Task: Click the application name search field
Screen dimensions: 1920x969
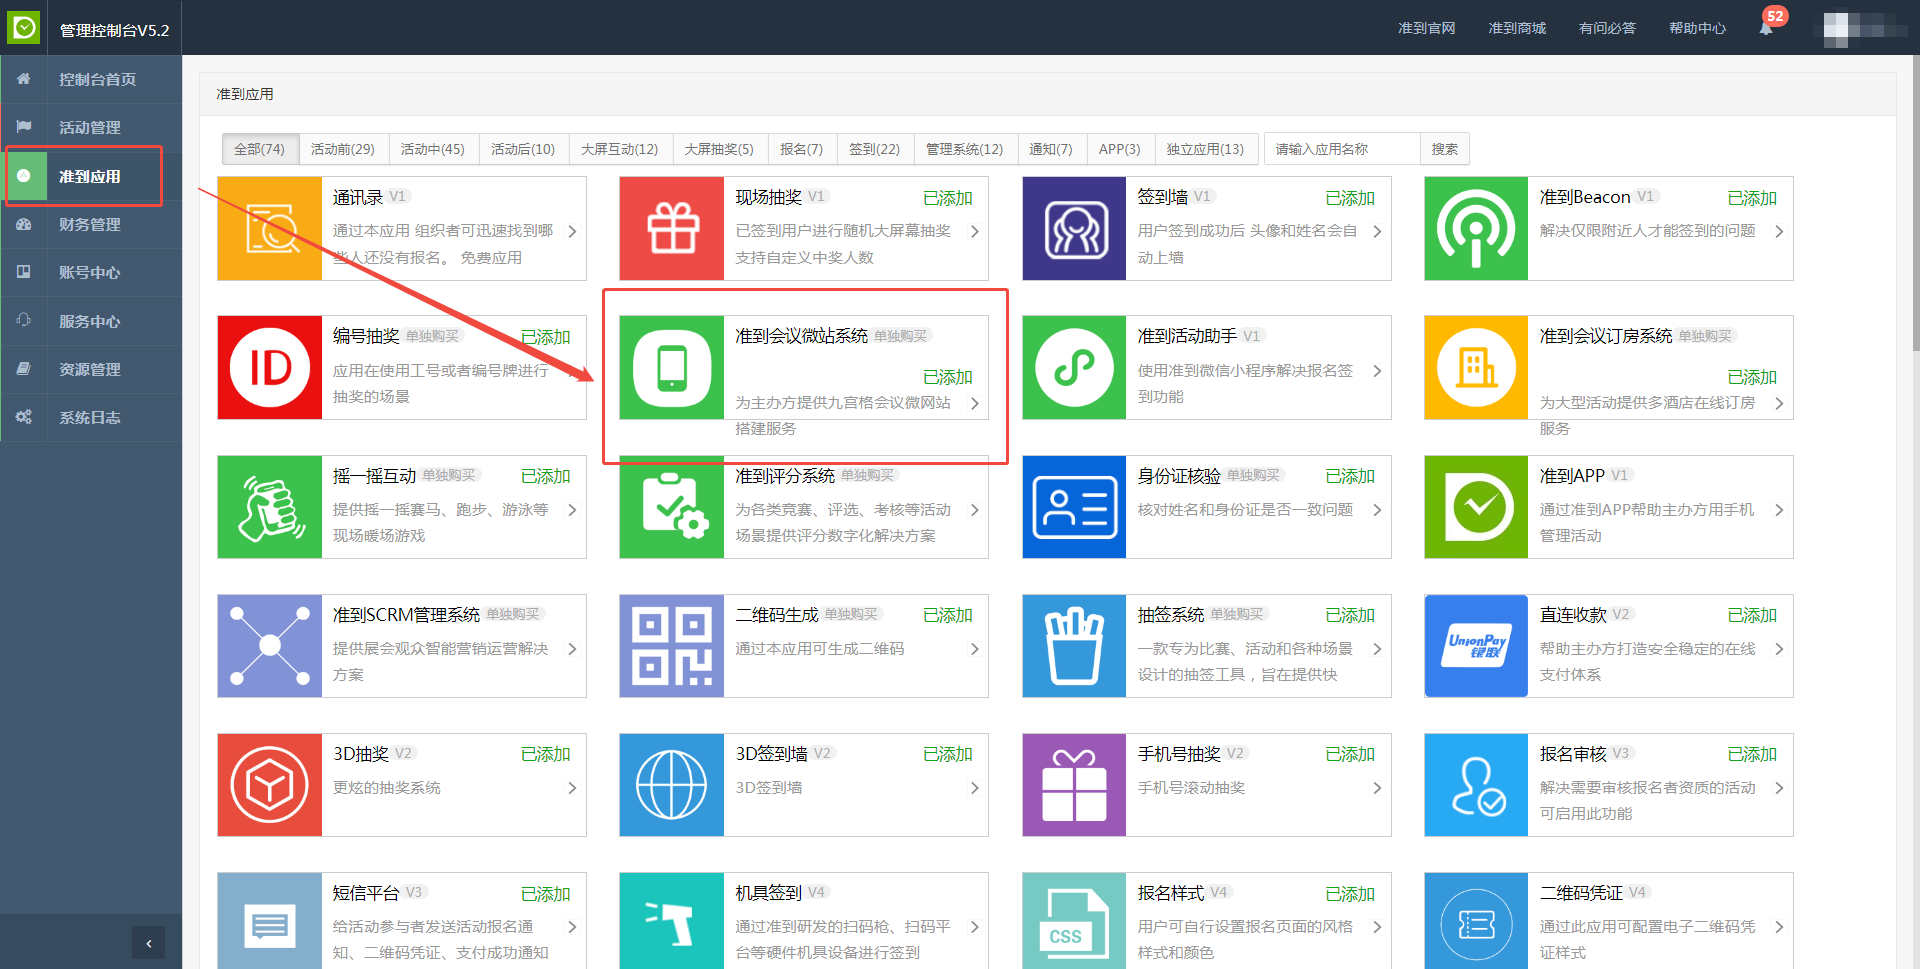Action: tap(1341, 149)
